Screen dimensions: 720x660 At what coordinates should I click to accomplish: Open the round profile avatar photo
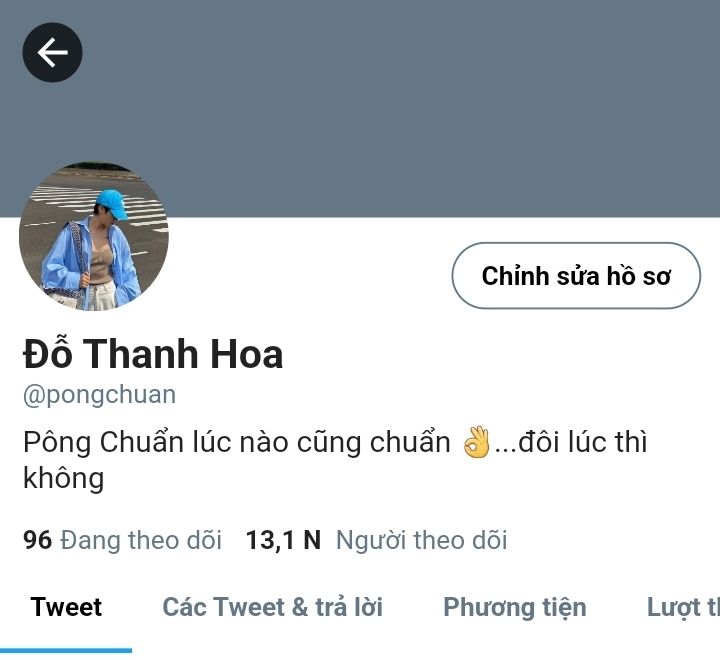tap(94, 236)
